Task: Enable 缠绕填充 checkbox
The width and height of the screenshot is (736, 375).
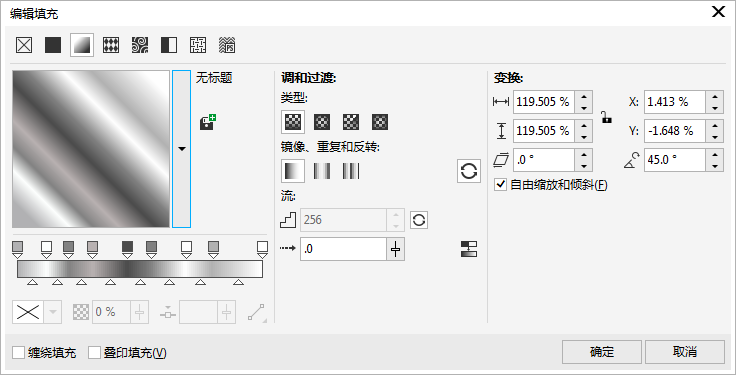Action: tap(18, 352)
